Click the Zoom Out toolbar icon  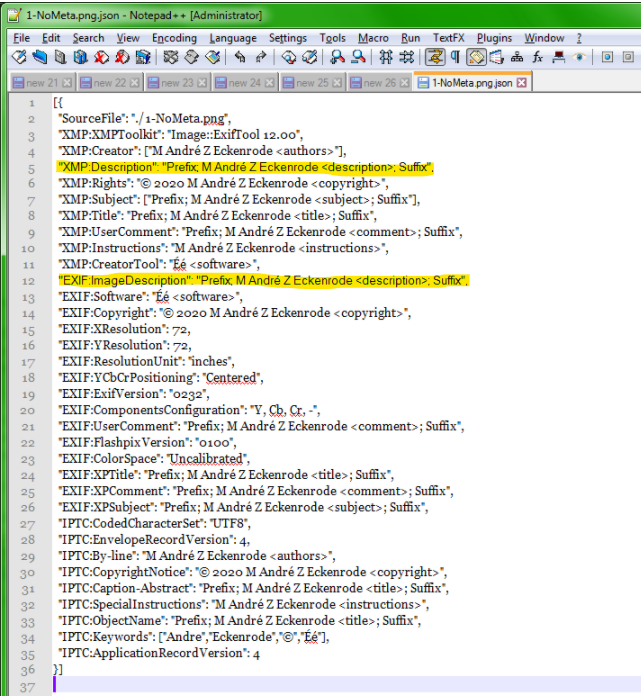pyautogui.click(x=358, y=57)
